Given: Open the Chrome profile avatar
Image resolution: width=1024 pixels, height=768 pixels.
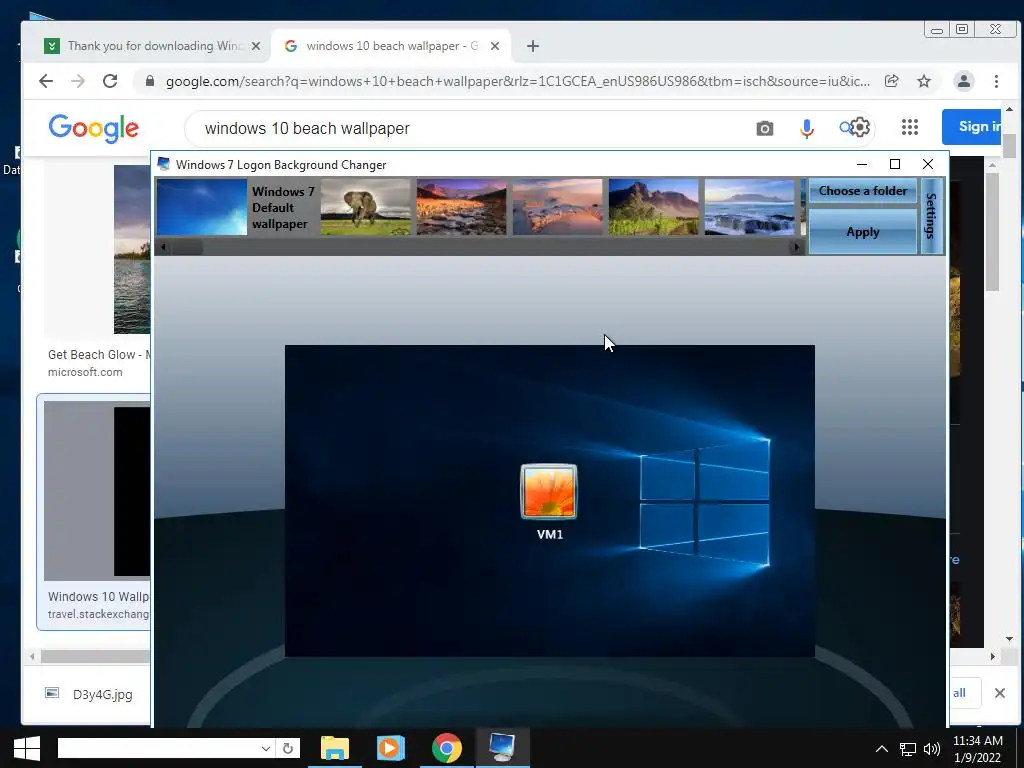Looking at the screenshot, I should (x=963, y=81).
